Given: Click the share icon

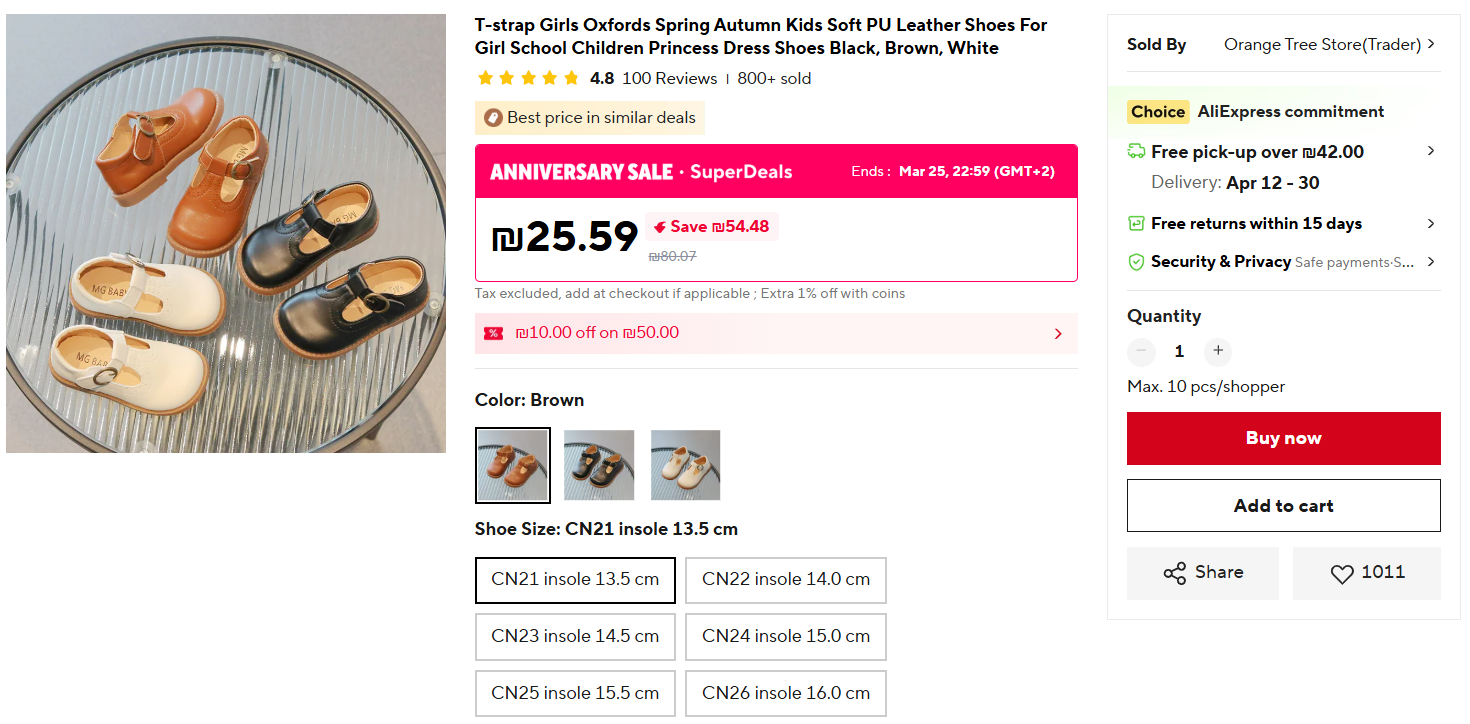Looking at the screenshot, I should click(x=1175, y=573).
